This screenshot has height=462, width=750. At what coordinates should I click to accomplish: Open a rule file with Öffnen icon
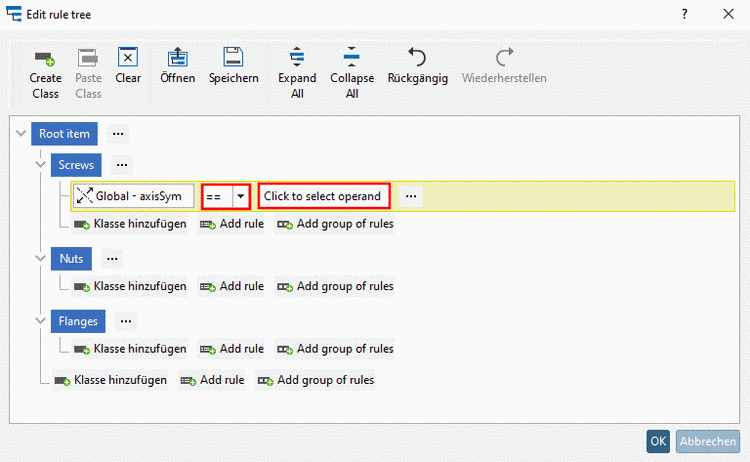pyautogui.click(x=177, y=57)
